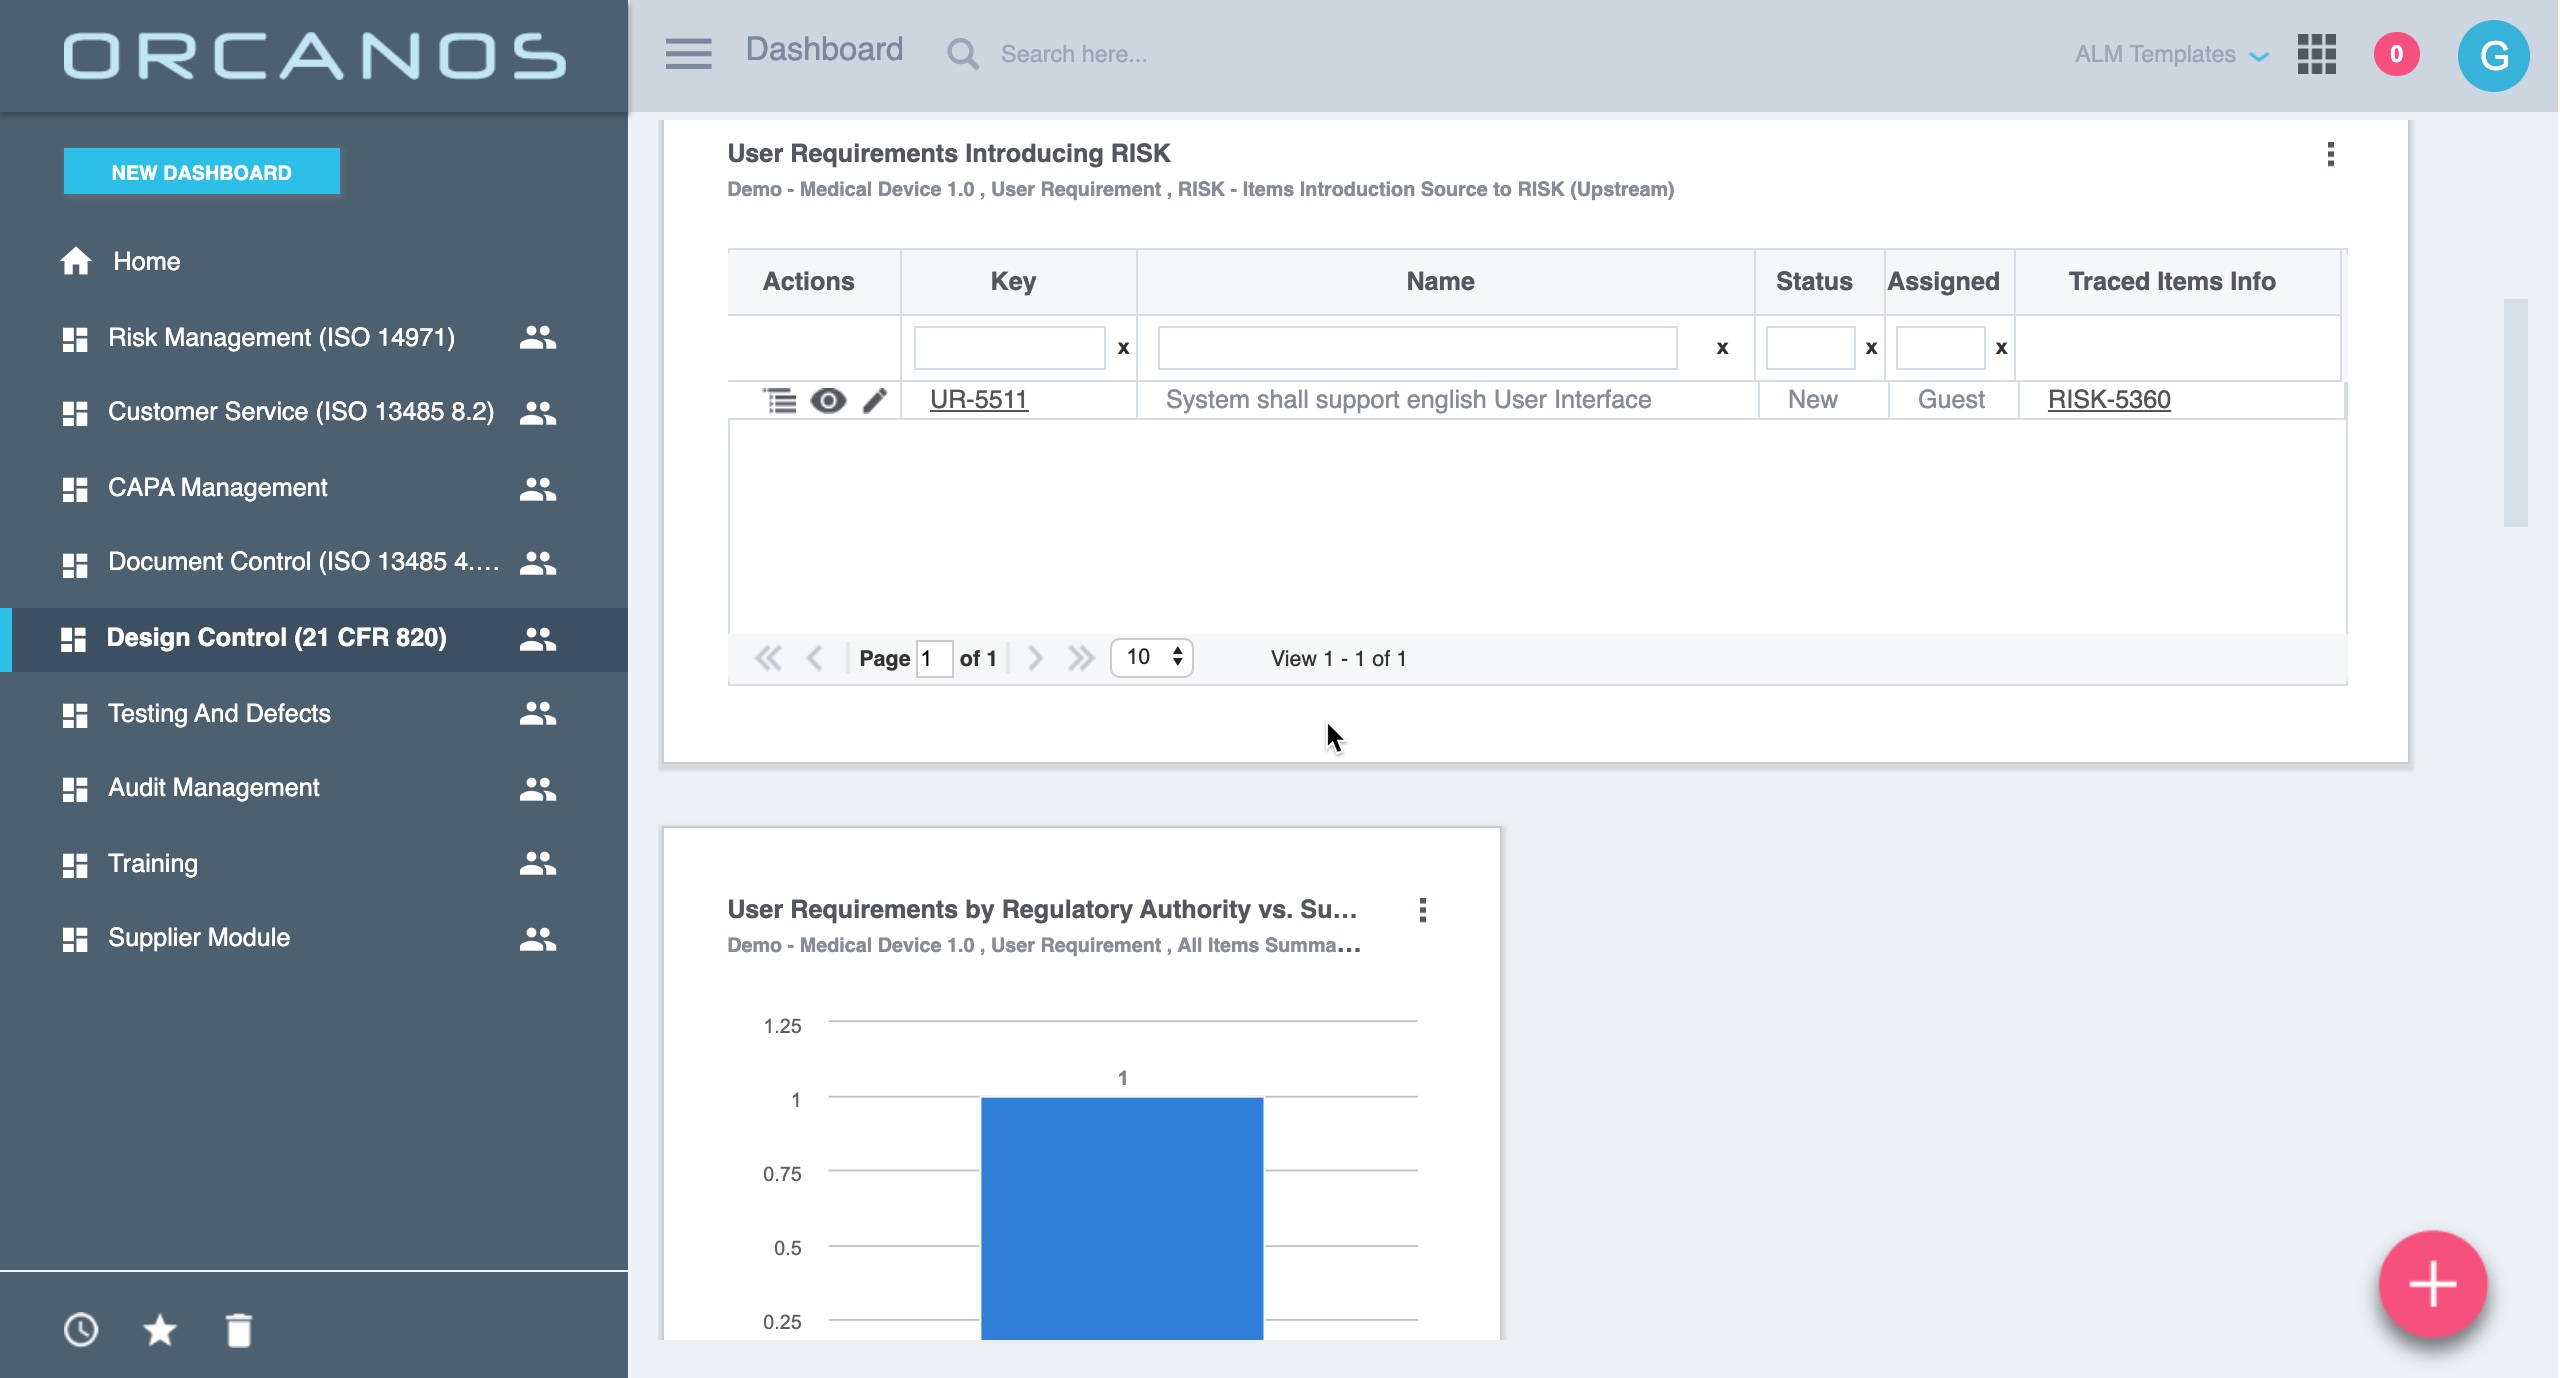2560x1378 pixels.
Task: Click the eye view icon for UR-5511
Action: (x=828, y=400)
